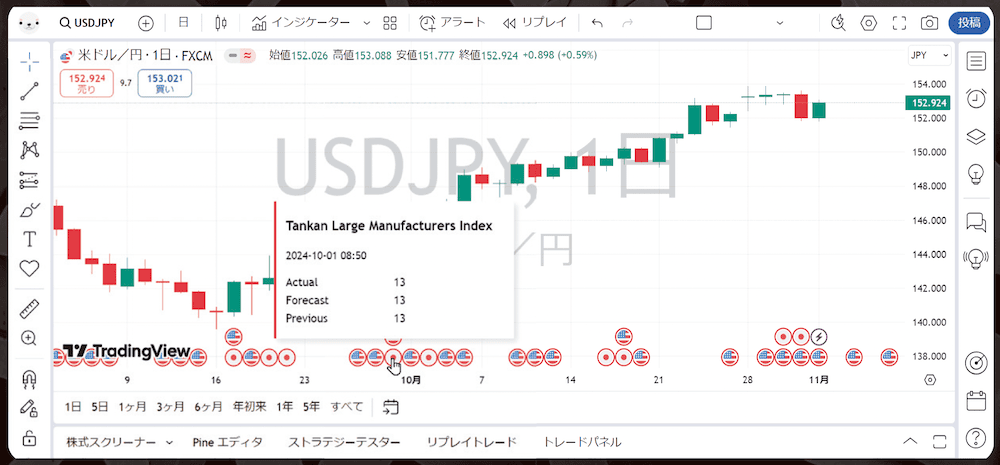Click the 152.924 sell button
1000x465 pixels.
point(87,84)
